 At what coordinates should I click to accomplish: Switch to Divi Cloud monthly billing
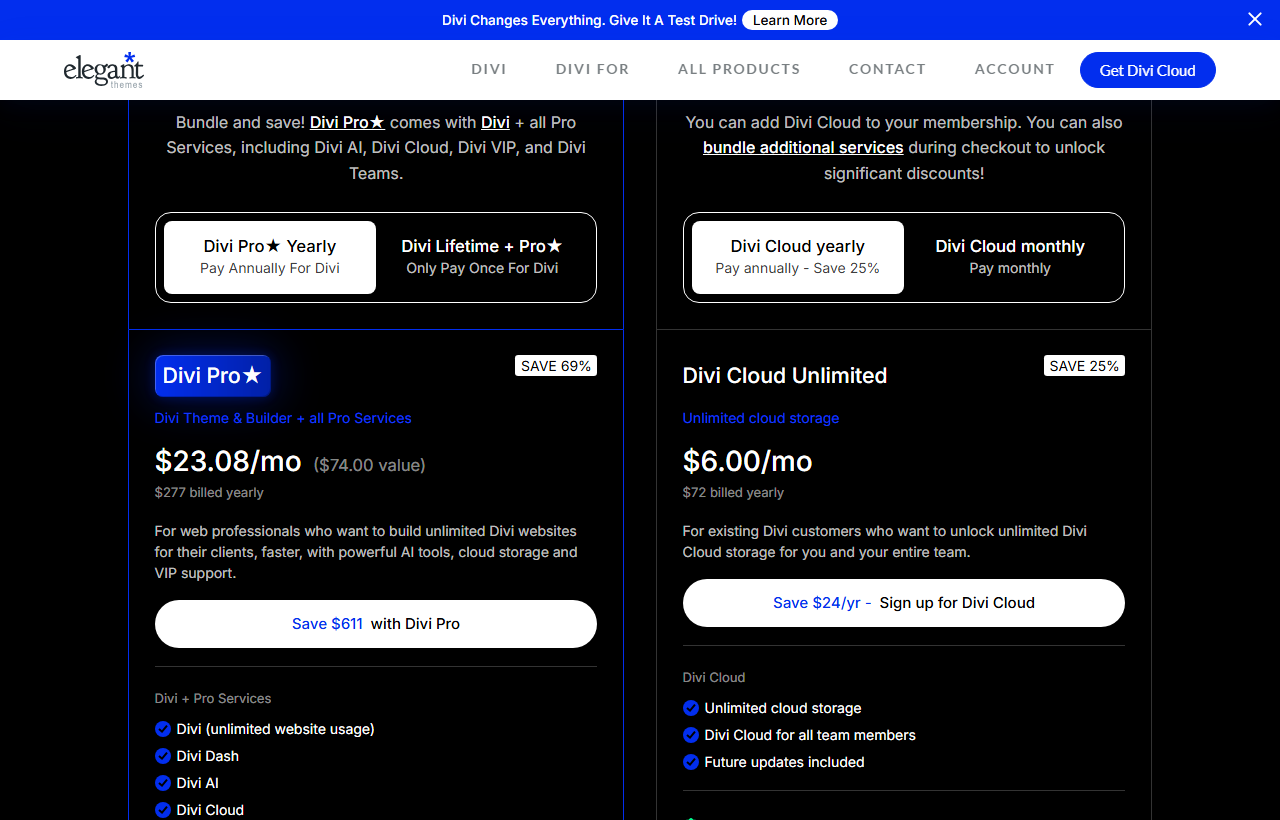click(1010, 257)
